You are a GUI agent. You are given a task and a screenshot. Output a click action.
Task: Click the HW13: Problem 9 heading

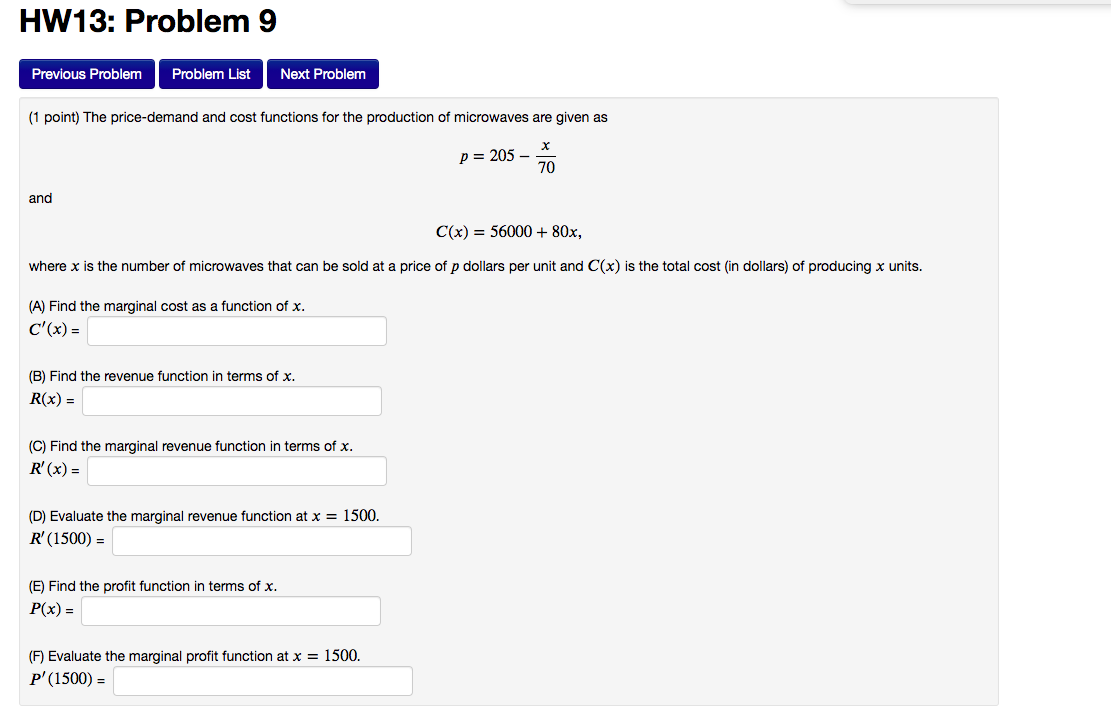click(147, 20)
